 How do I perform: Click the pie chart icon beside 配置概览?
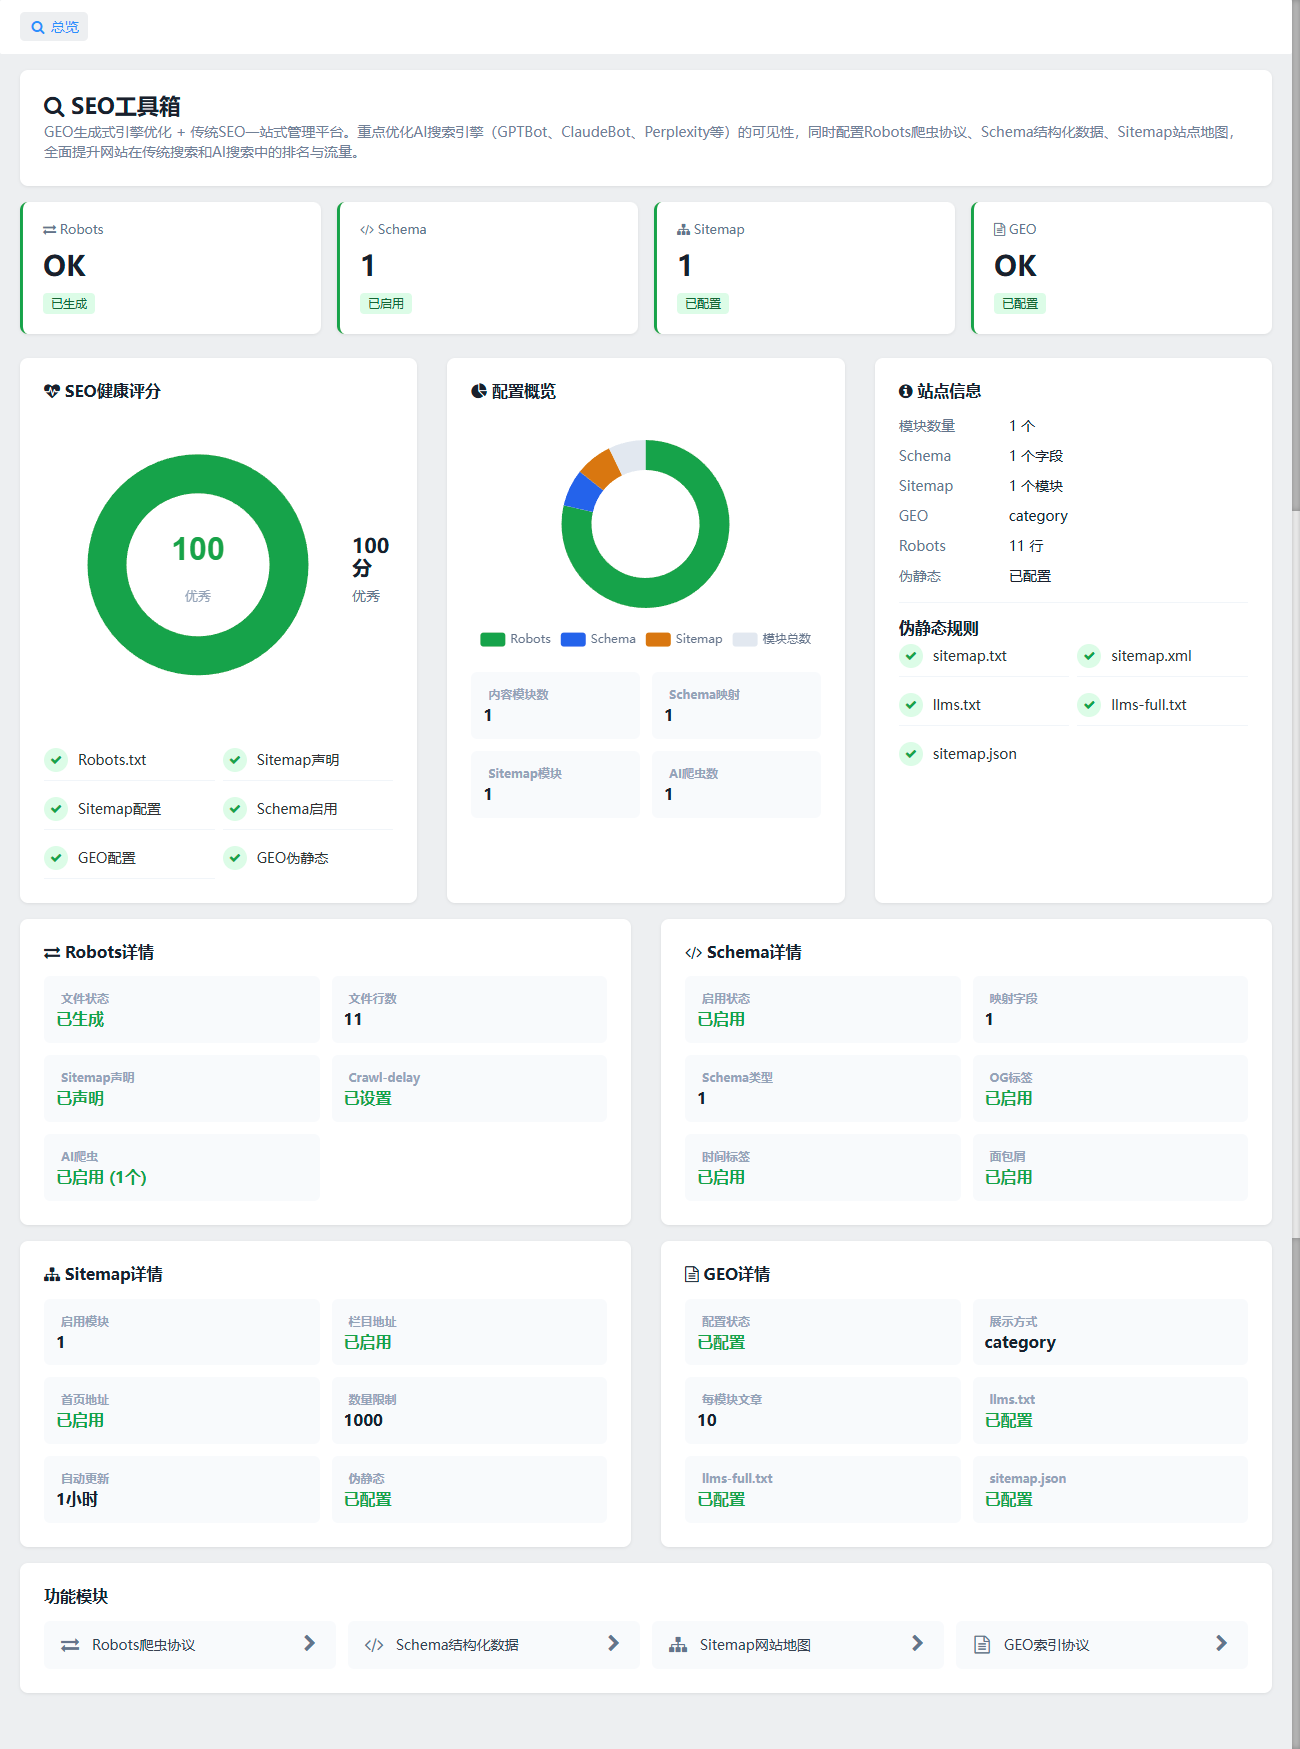pos(479,391)
